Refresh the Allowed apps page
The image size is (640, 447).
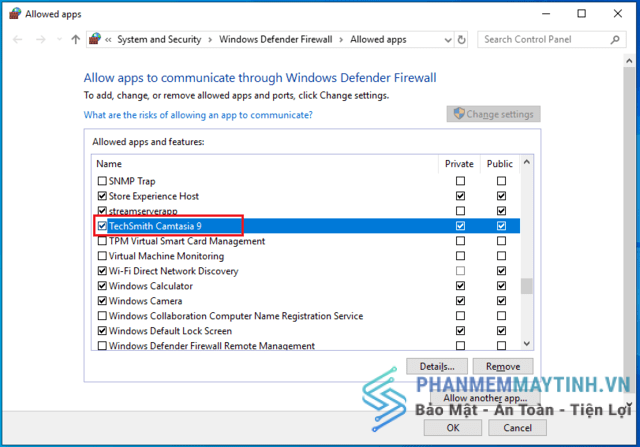tap(462, 40)
